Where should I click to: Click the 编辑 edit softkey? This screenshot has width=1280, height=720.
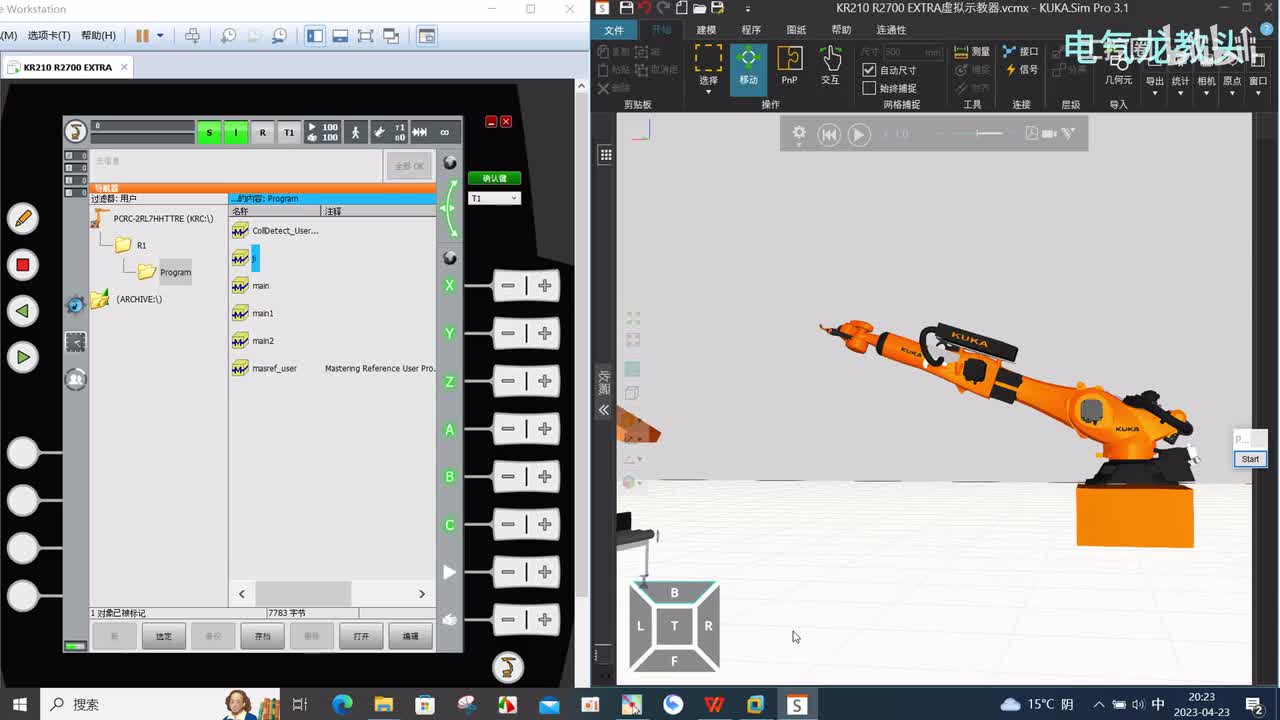[x=411, y=636]
